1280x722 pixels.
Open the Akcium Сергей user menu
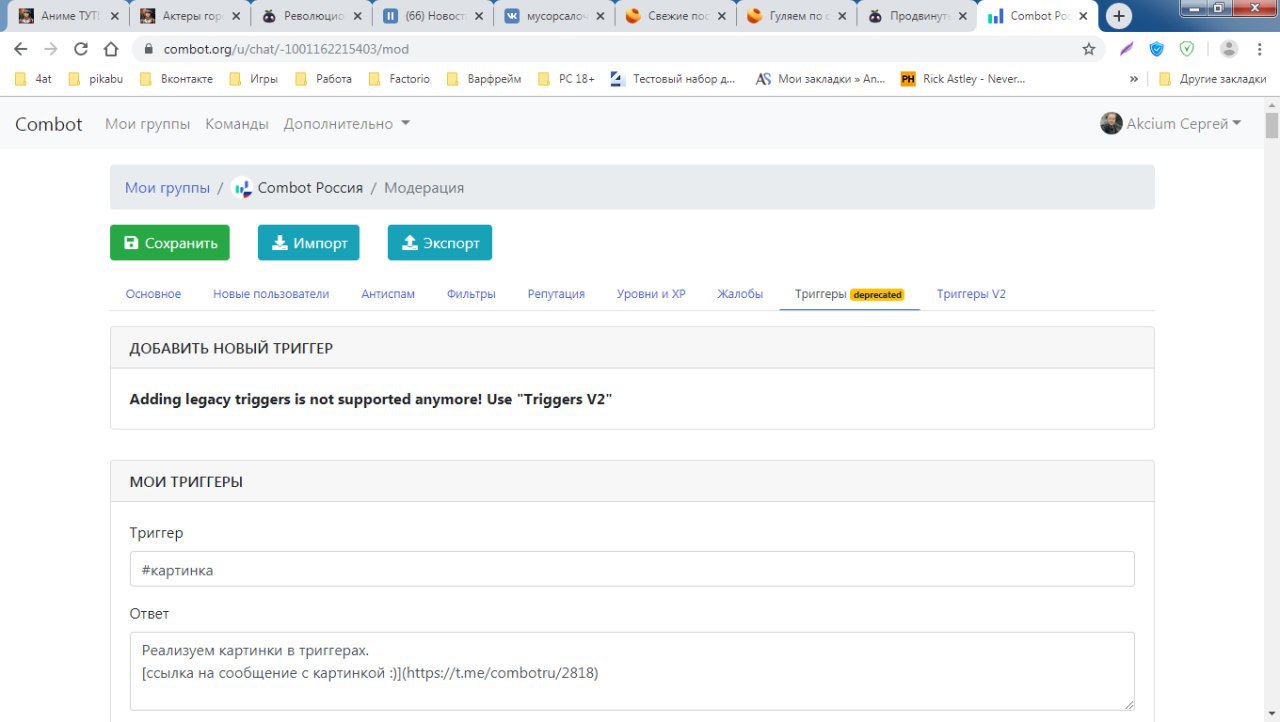1171,123
